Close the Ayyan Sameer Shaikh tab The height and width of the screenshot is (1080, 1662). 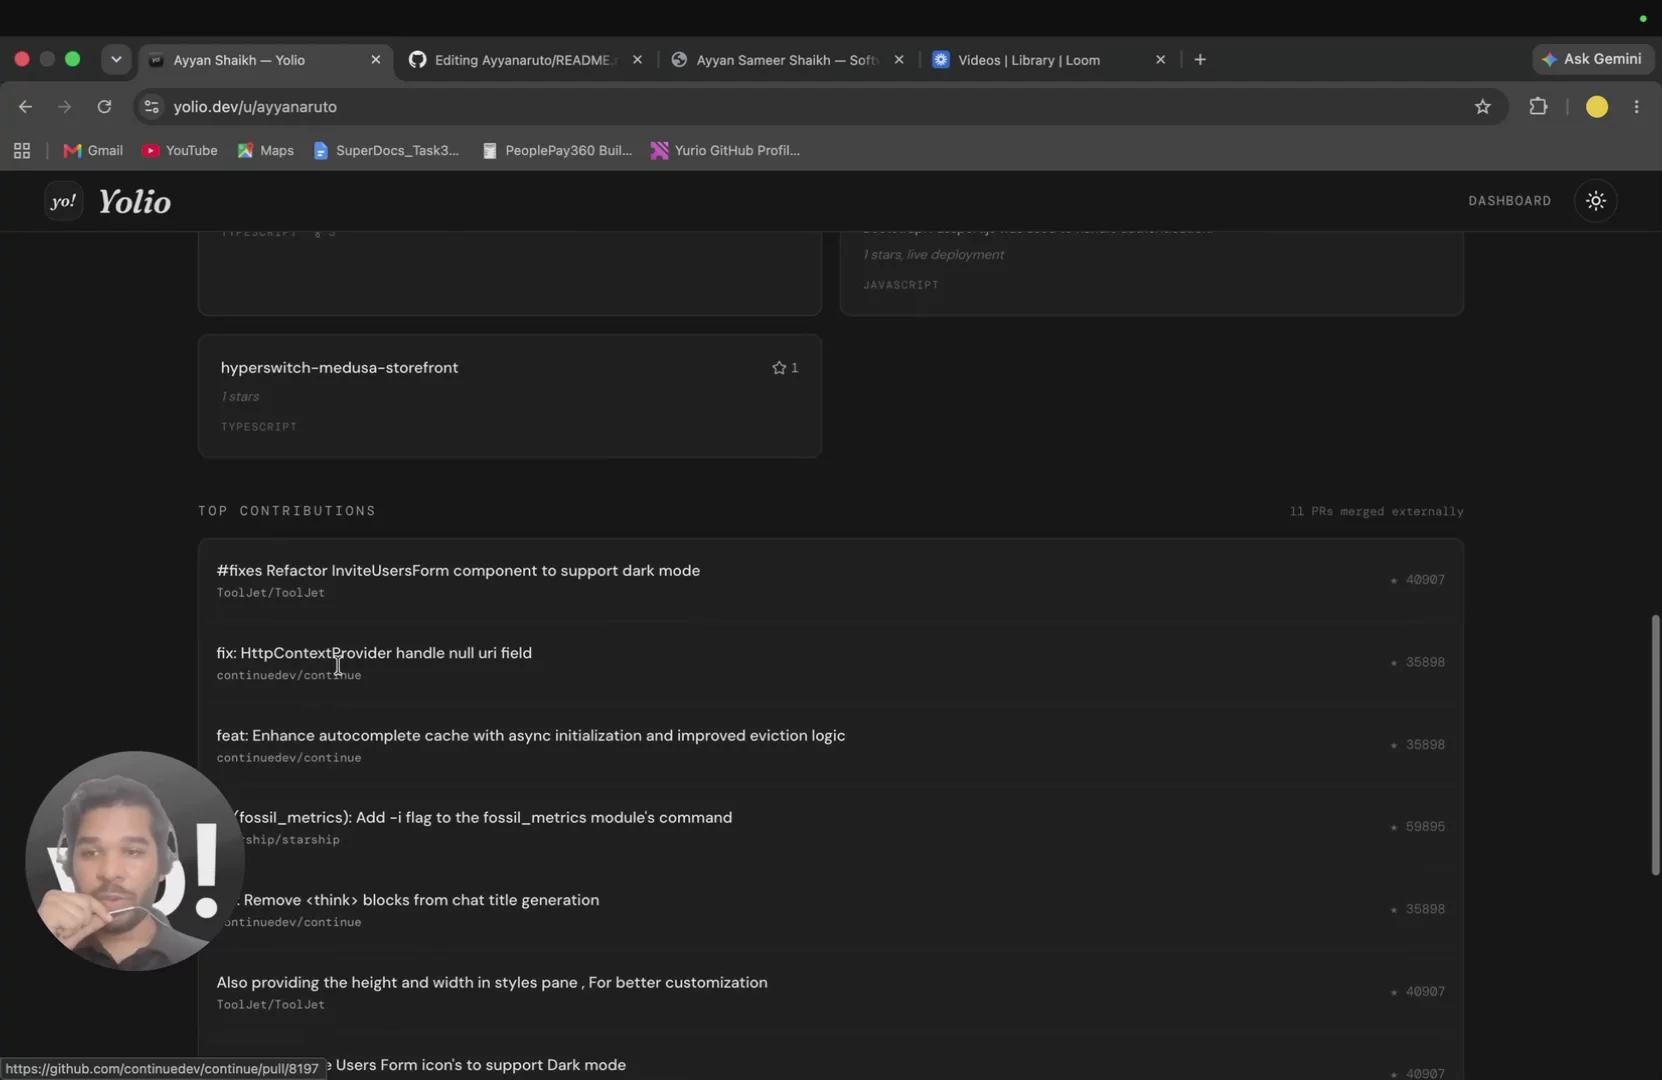pos(899,60)
